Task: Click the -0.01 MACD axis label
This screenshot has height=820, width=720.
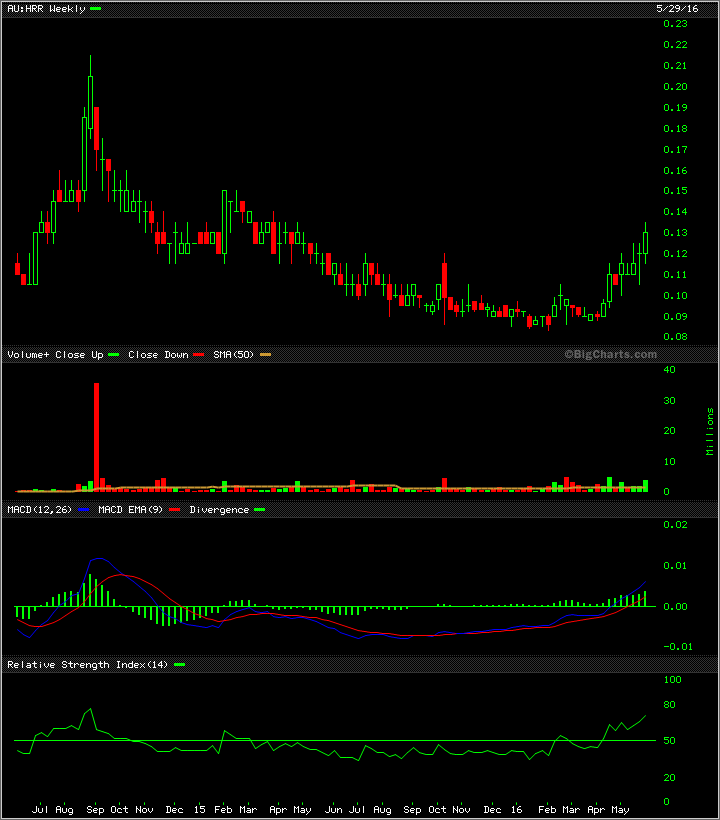Action: click(678, 647)
